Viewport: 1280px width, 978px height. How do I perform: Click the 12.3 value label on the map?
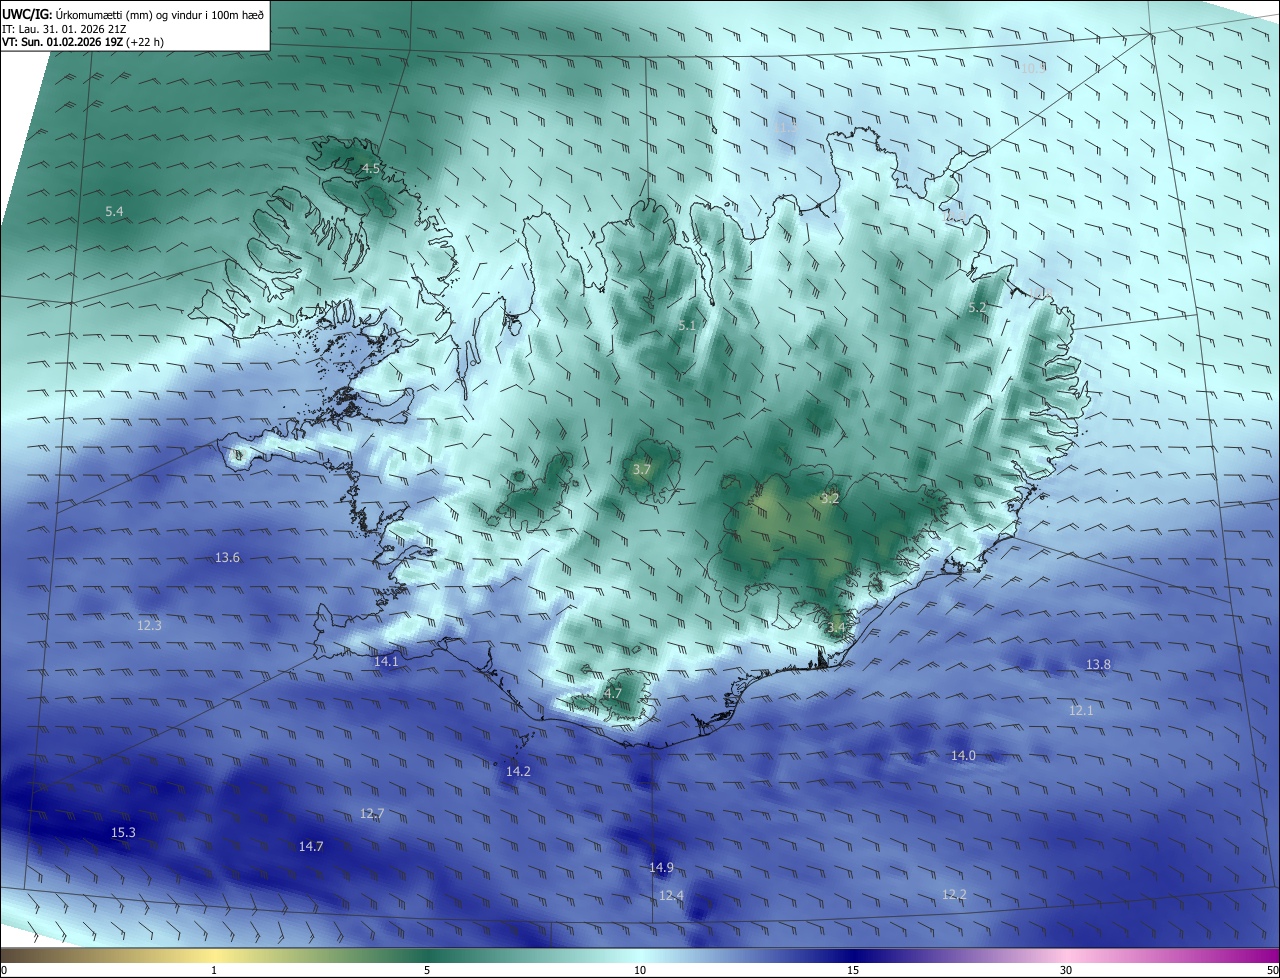[x=149, y=625]
